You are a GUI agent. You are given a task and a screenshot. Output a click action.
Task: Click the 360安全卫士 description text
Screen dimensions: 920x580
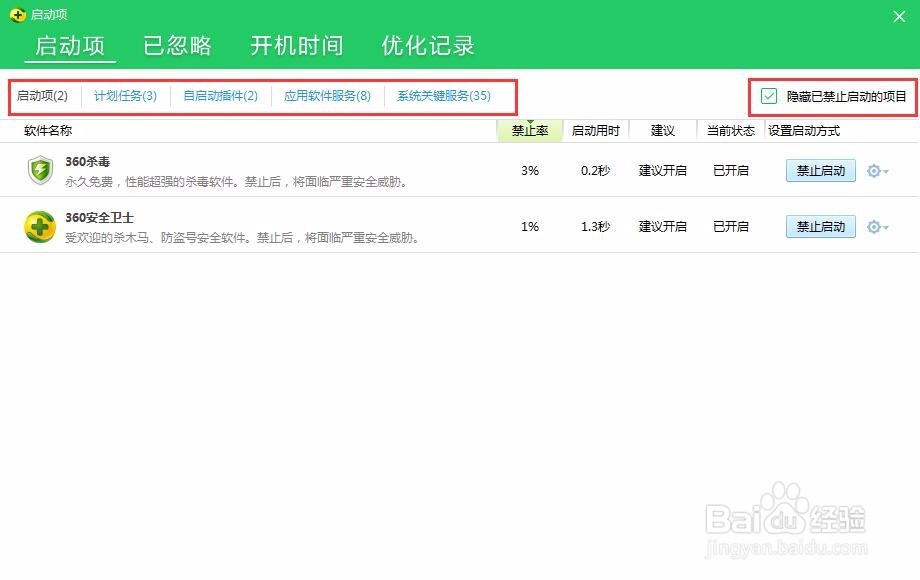(x=242, y=238)
